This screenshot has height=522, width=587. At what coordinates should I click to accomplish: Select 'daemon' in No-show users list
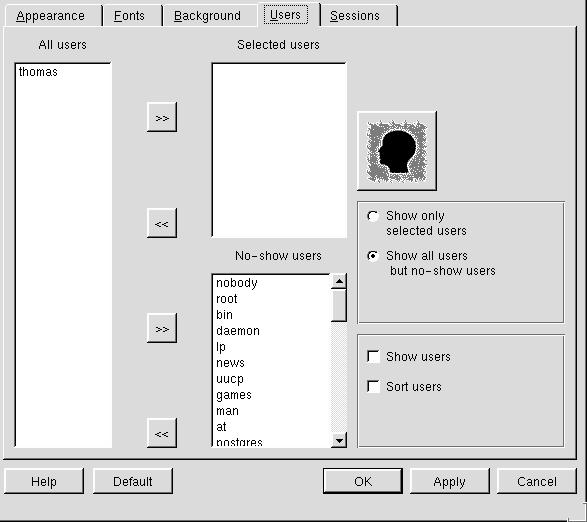pos(271,331)
